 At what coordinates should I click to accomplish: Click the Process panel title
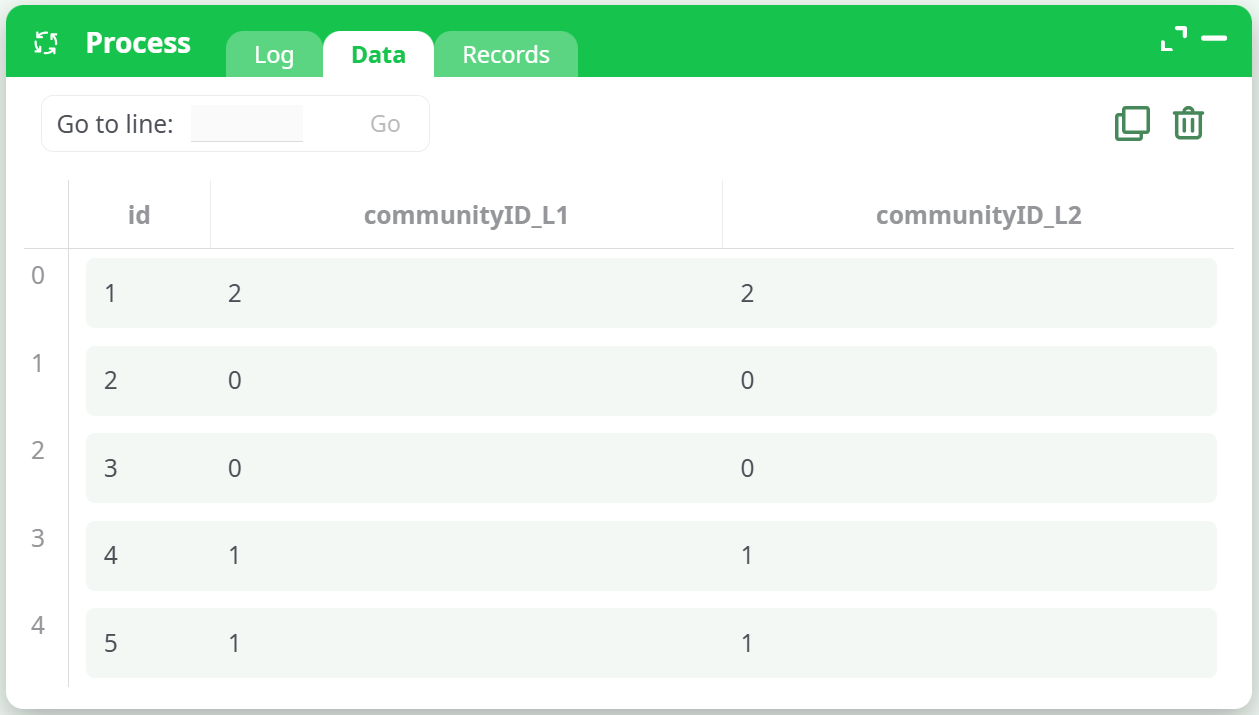point(138,42)
